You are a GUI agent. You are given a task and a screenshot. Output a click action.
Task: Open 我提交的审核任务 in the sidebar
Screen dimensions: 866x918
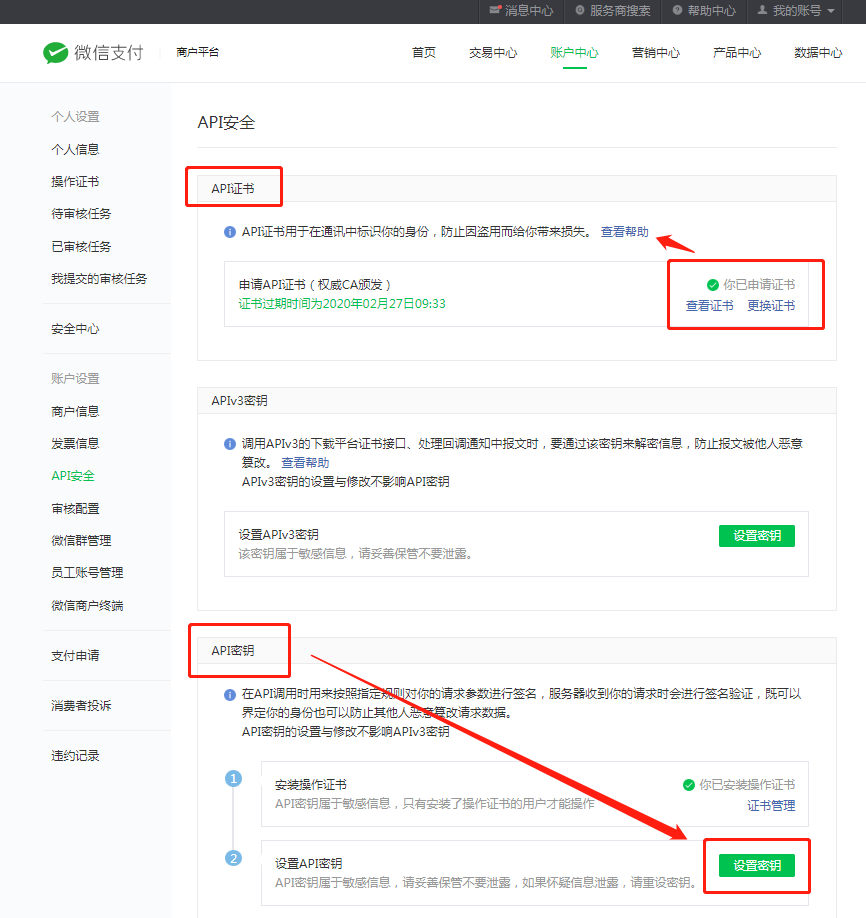point(99,279)
